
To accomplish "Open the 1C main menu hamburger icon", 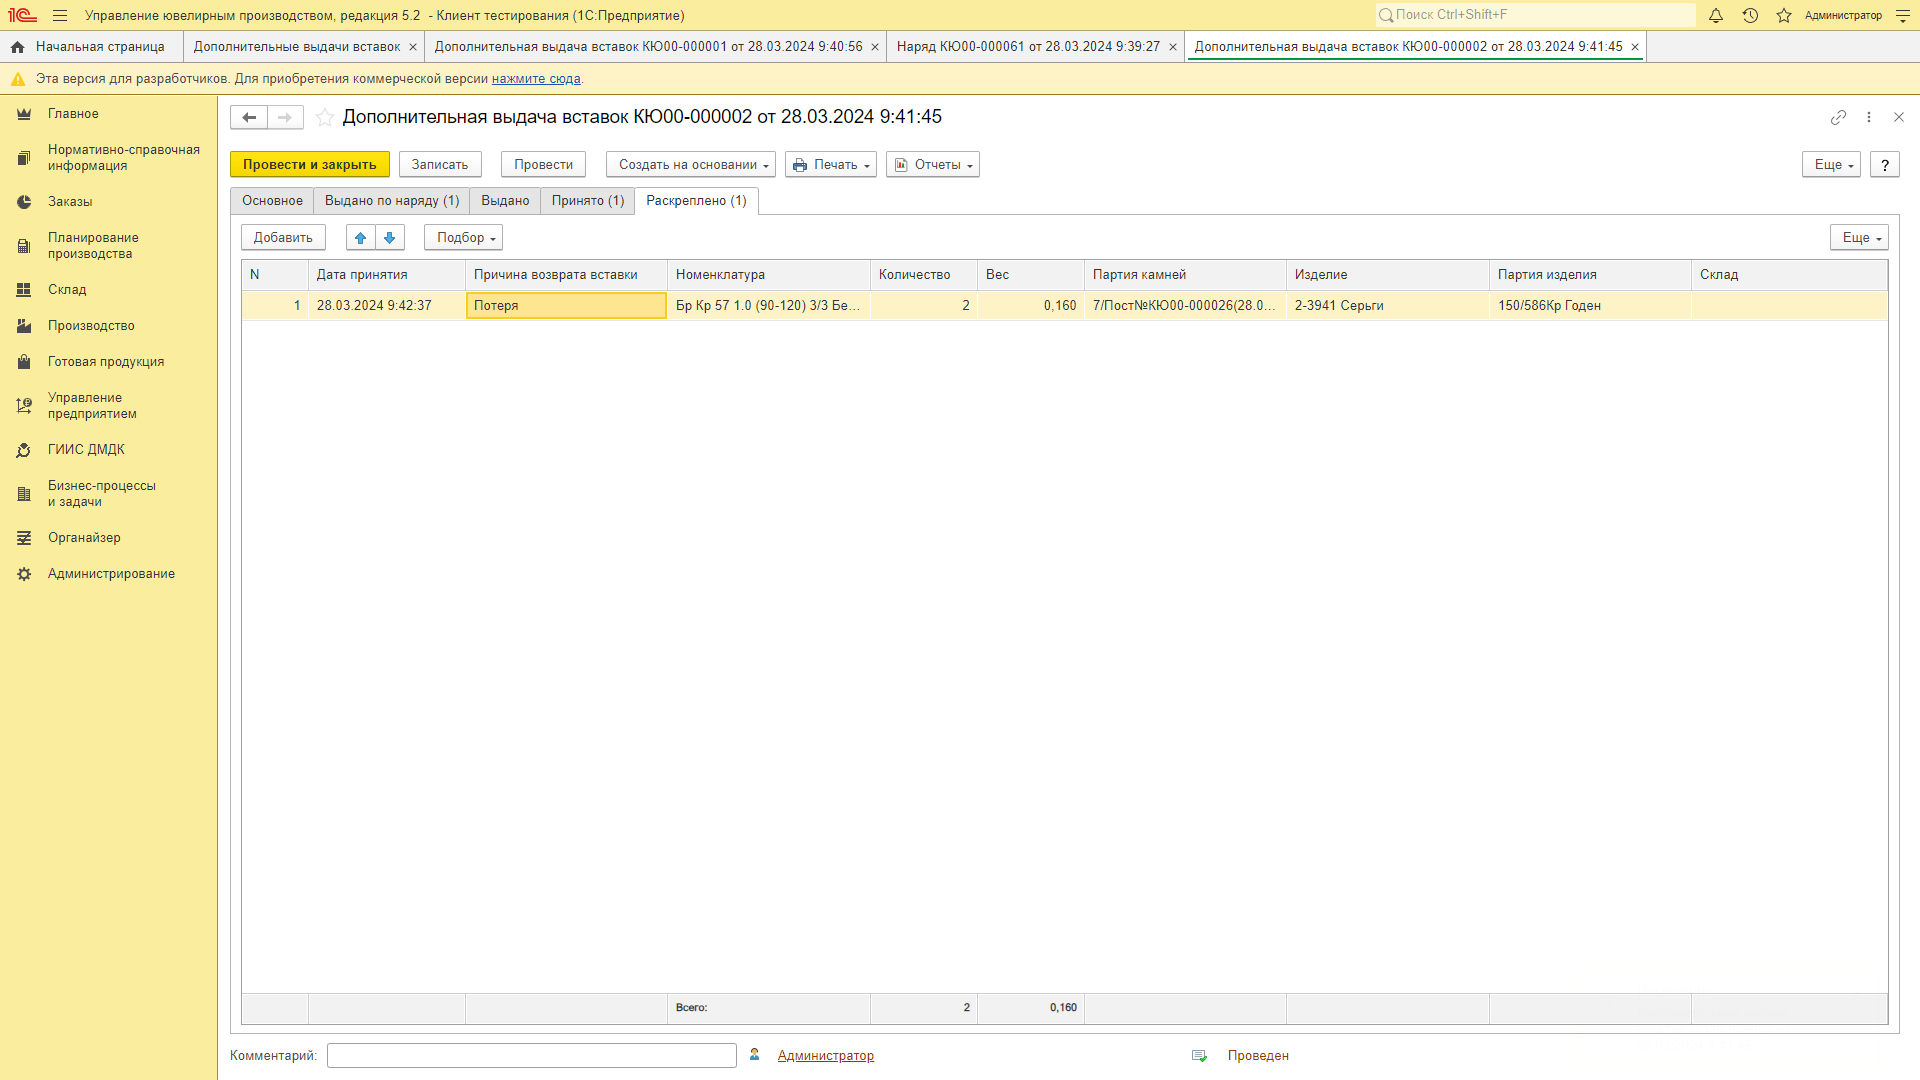I will click(x=60, y=15).
